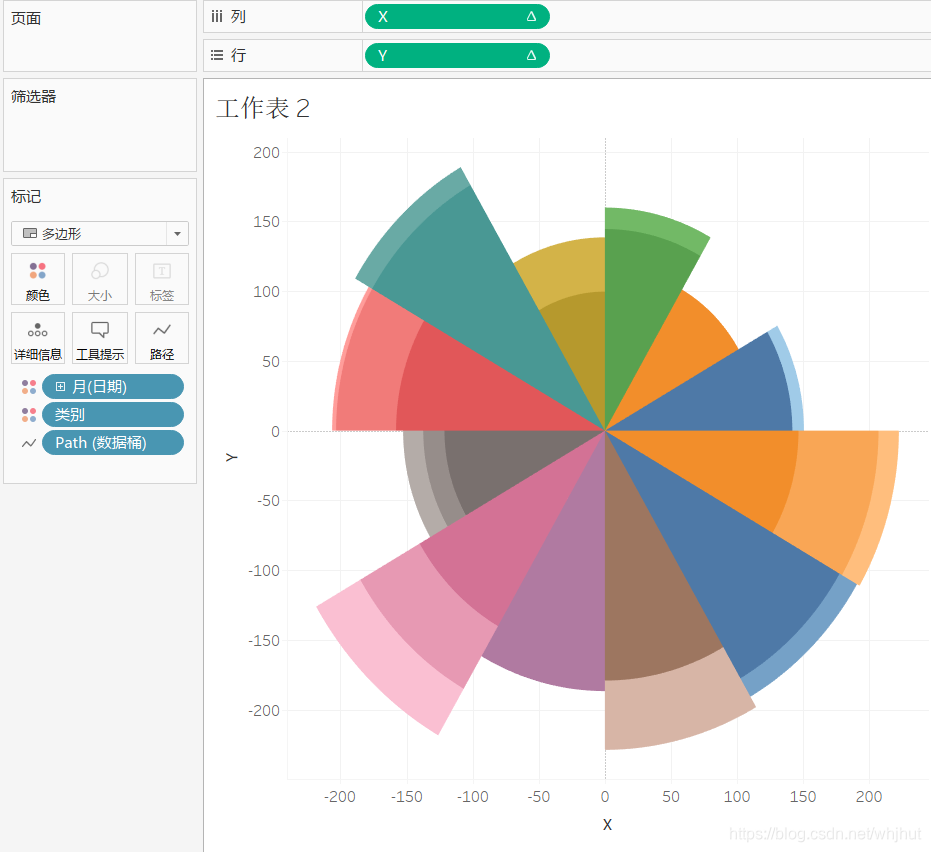
Task: Expand the plus box on 月(日期) pill
Action: coord(60,387)
